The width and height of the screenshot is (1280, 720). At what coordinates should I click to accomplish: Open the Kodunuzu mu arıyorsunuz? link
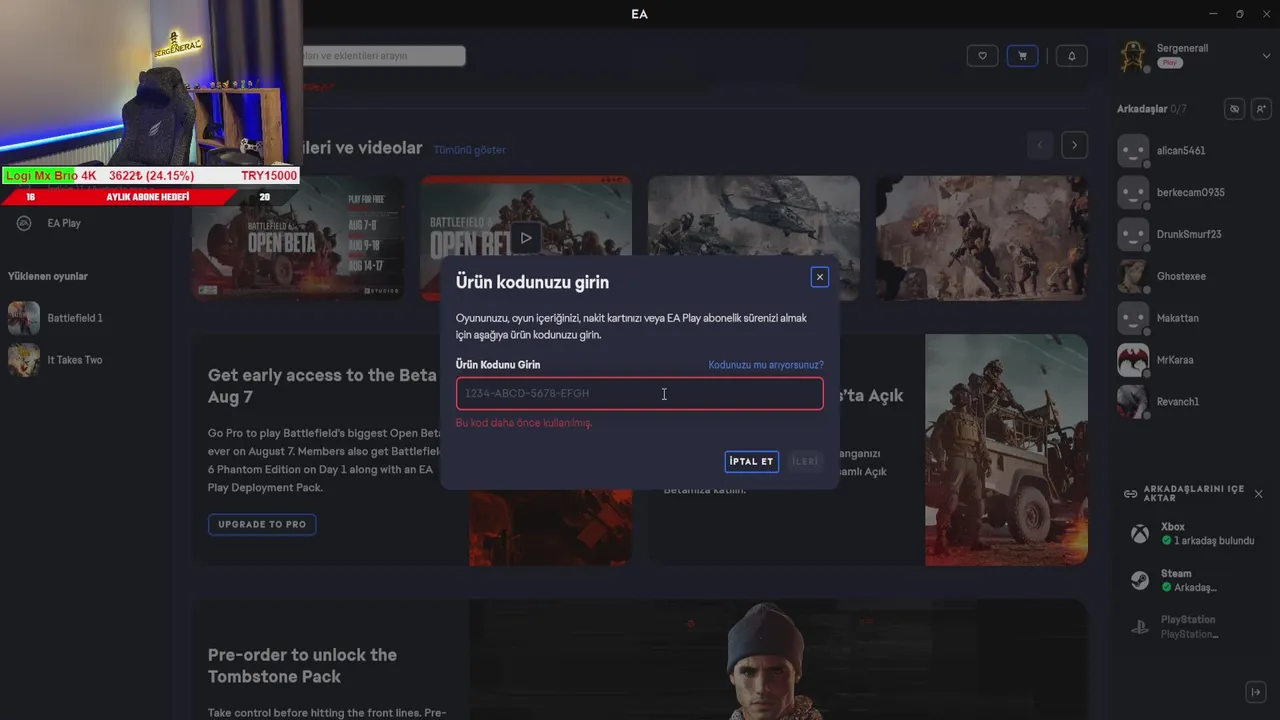click(x=766, y=365)
